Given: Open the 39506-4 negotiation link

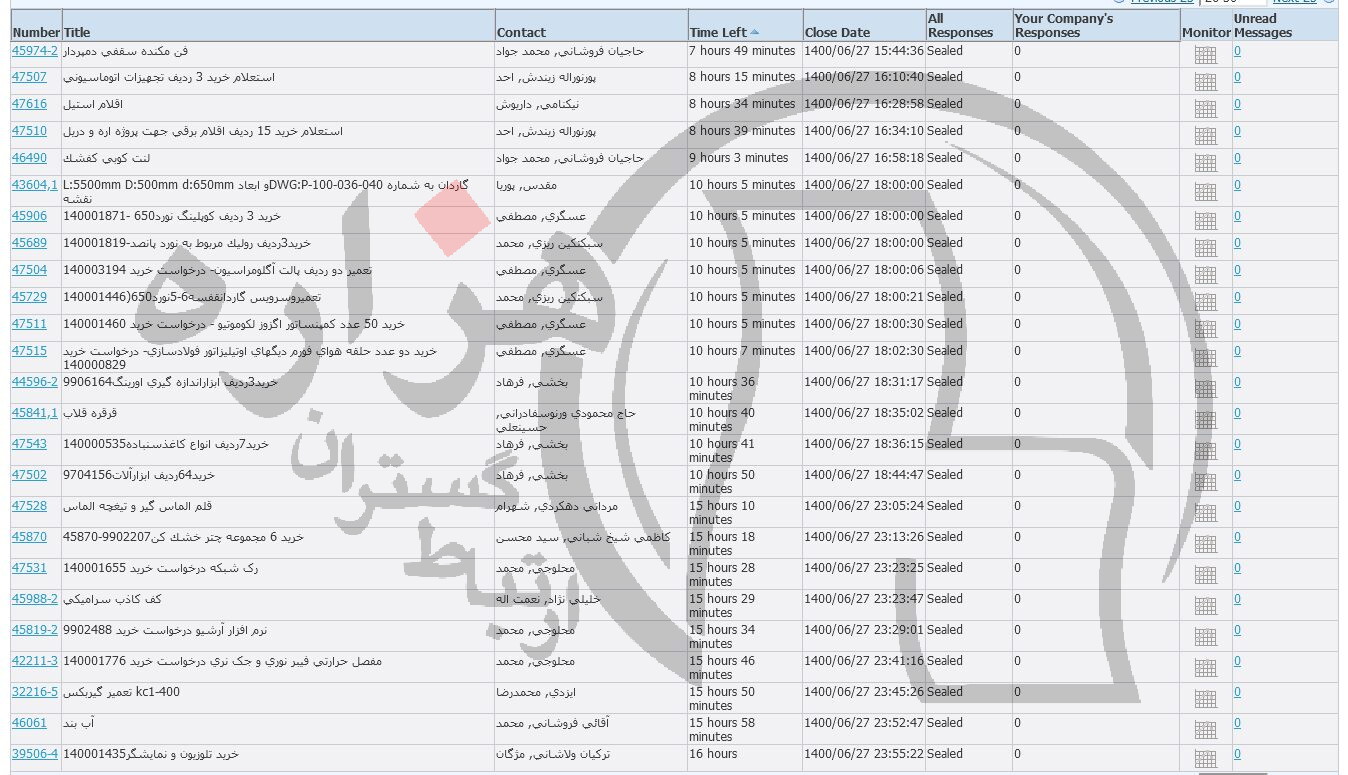Looking at the screenshot, I should (x=35, y=754).
